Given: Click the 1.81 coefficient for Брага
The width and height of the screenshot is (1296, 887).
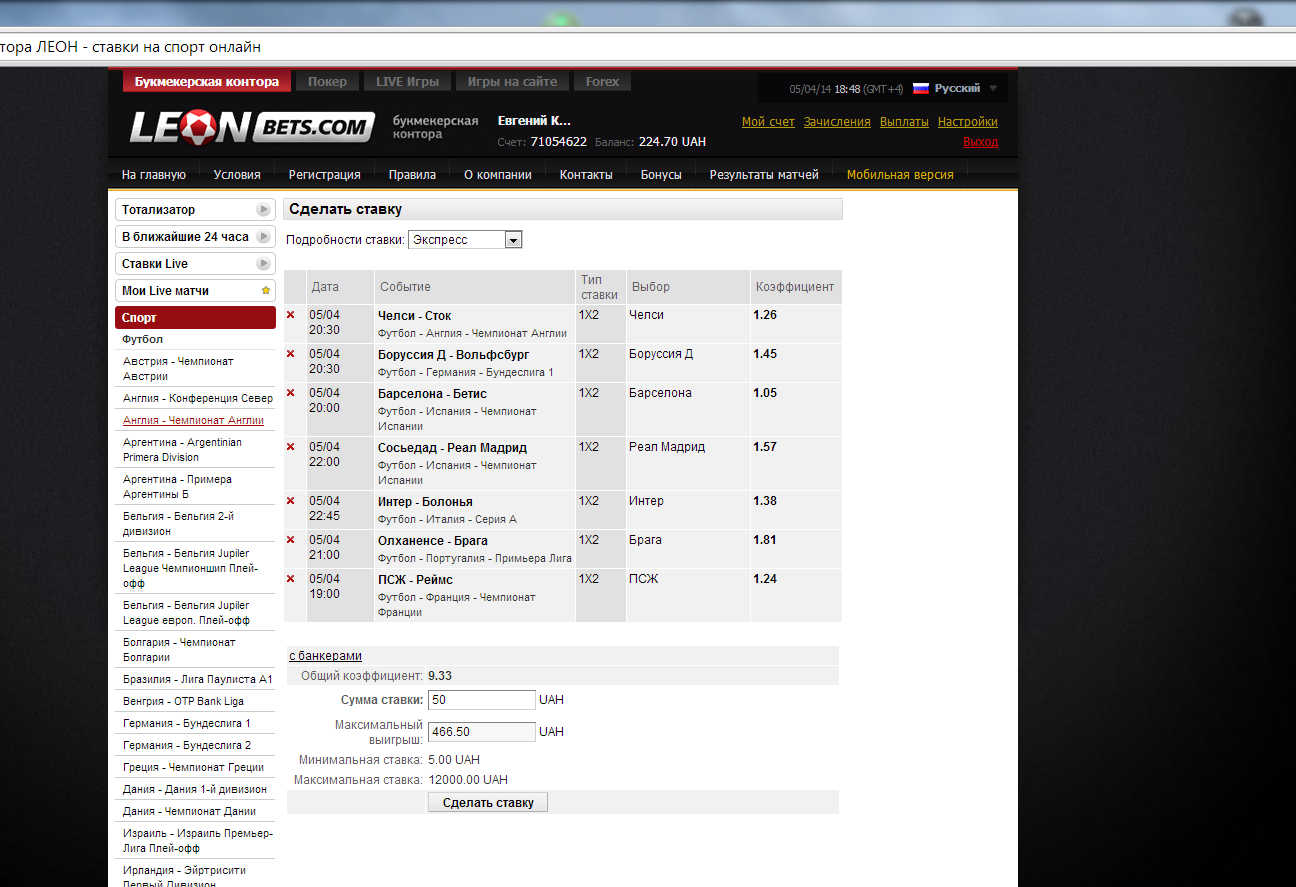Looking at the screenshot, I should click(765, 540).
